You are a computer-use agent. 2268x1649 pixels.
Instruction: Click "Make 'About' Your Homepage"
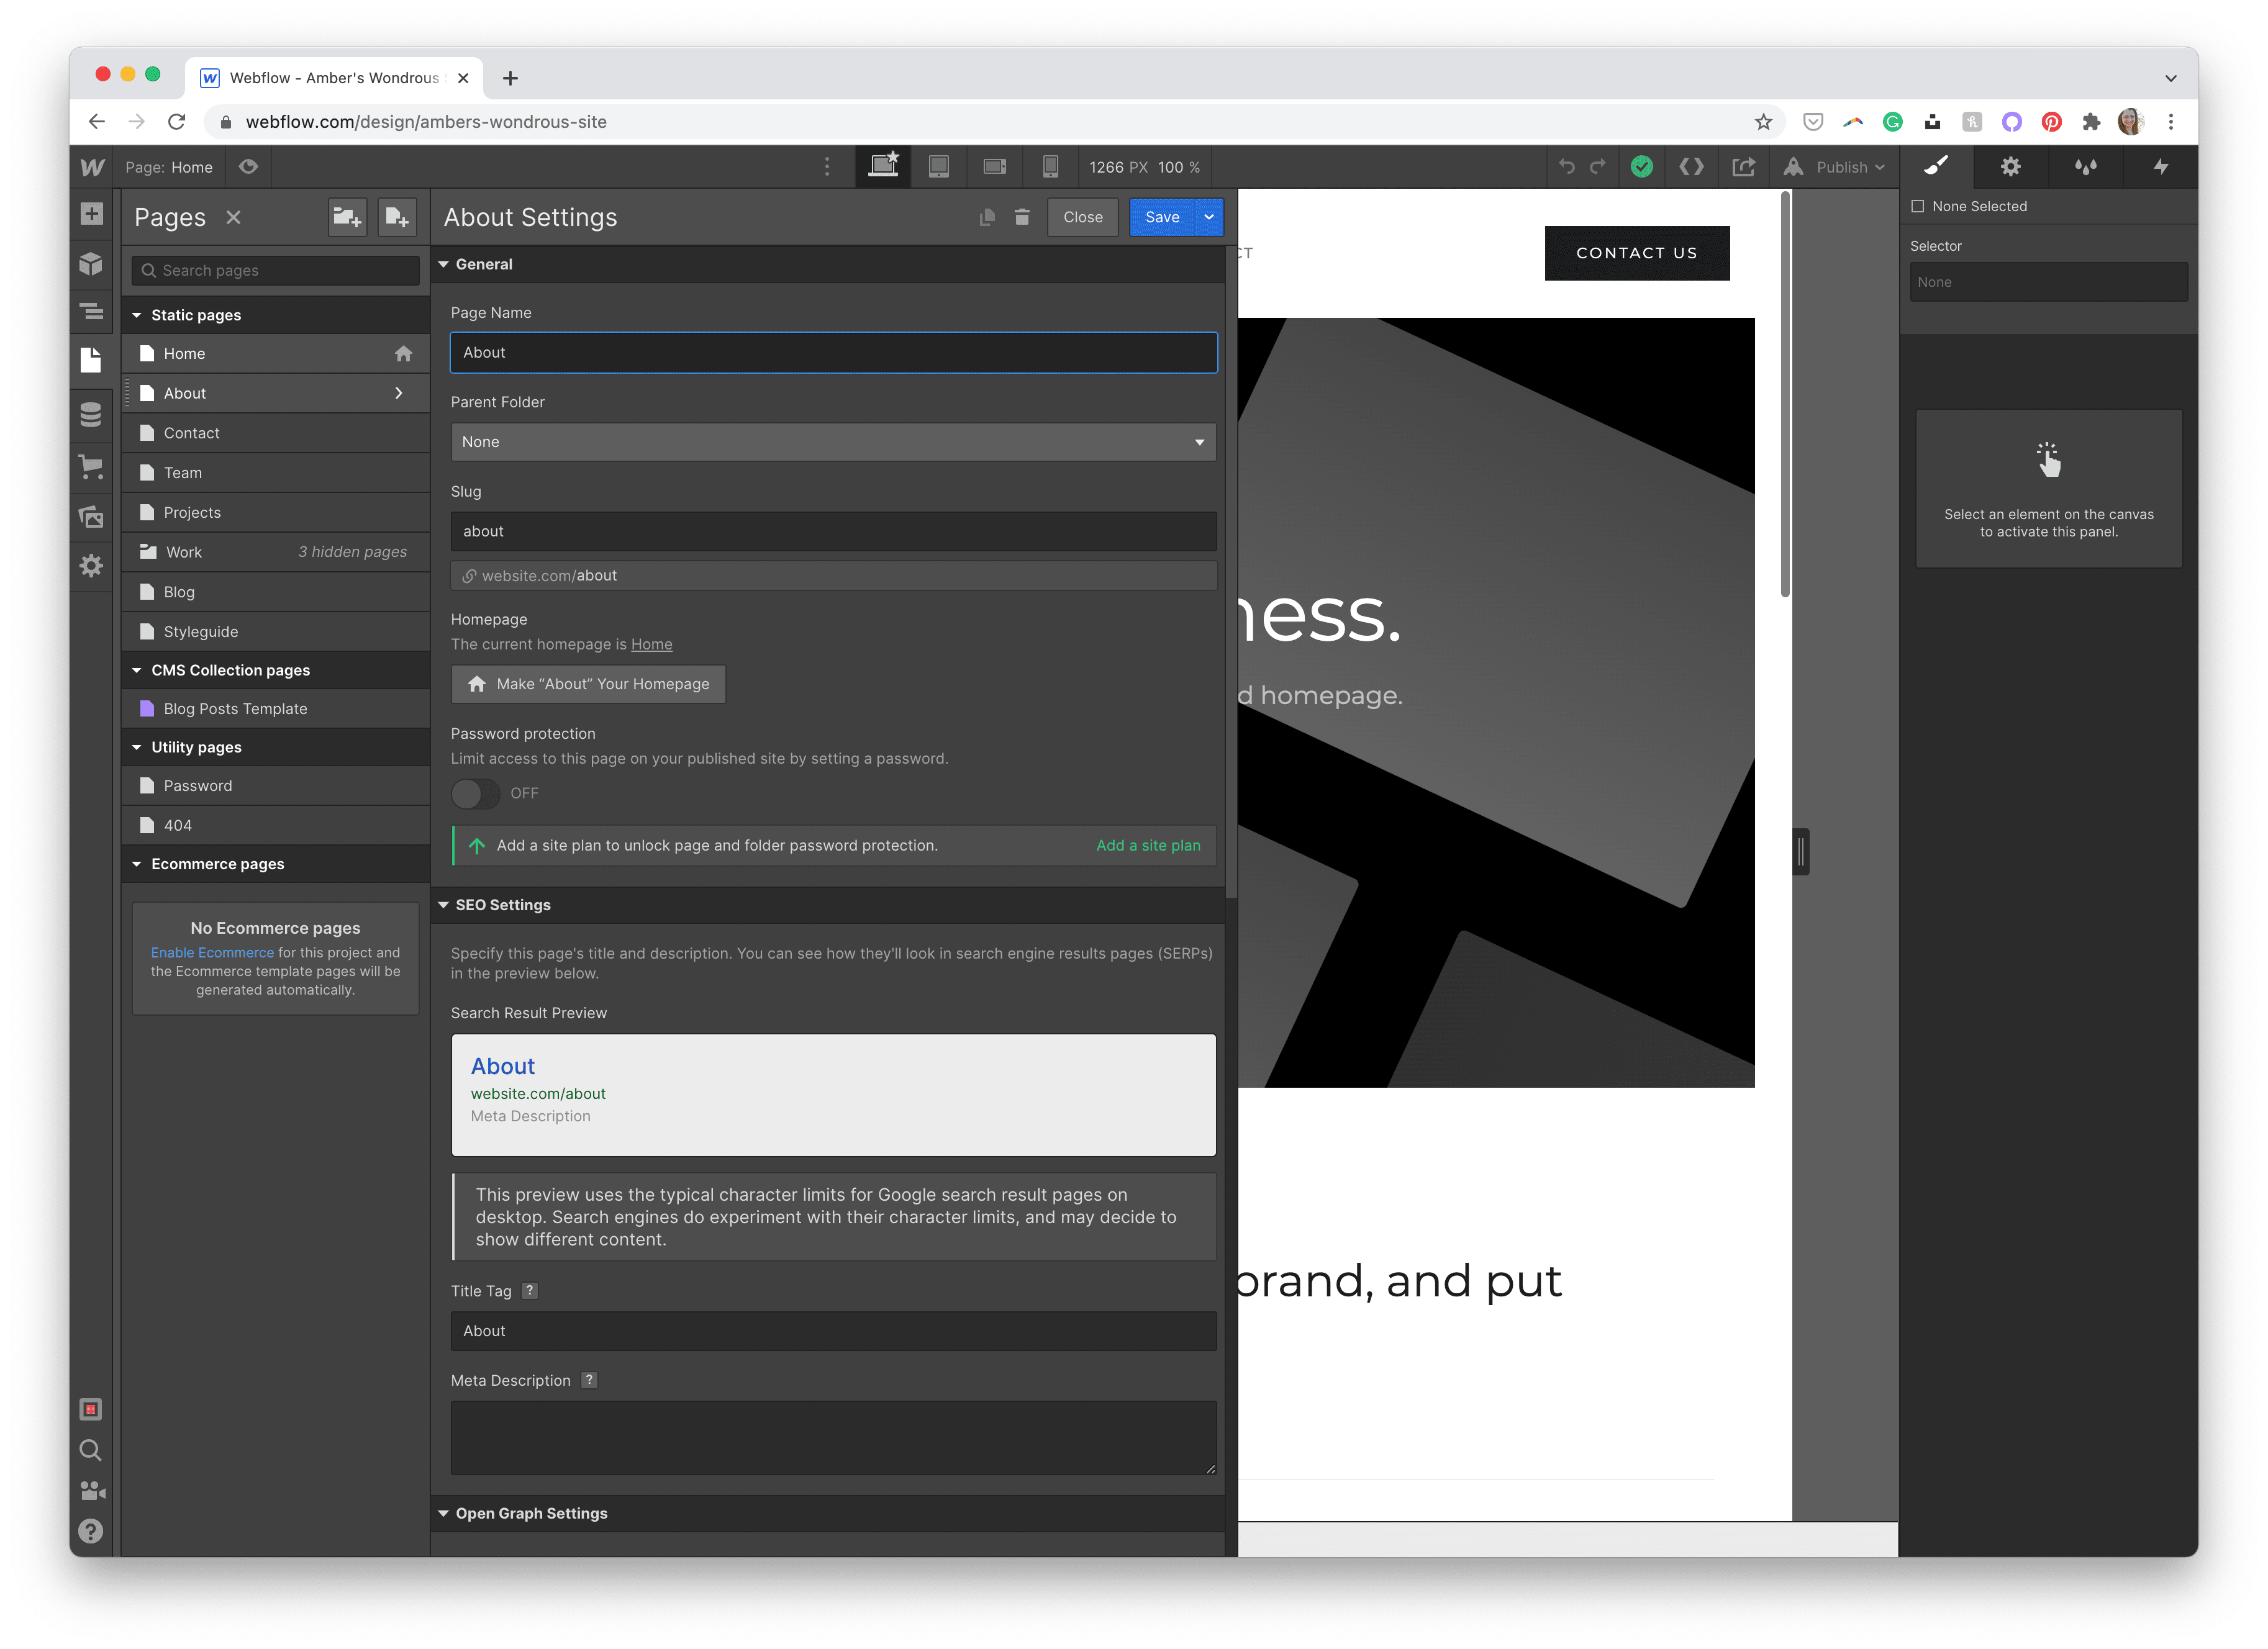(x=588, y=684)
